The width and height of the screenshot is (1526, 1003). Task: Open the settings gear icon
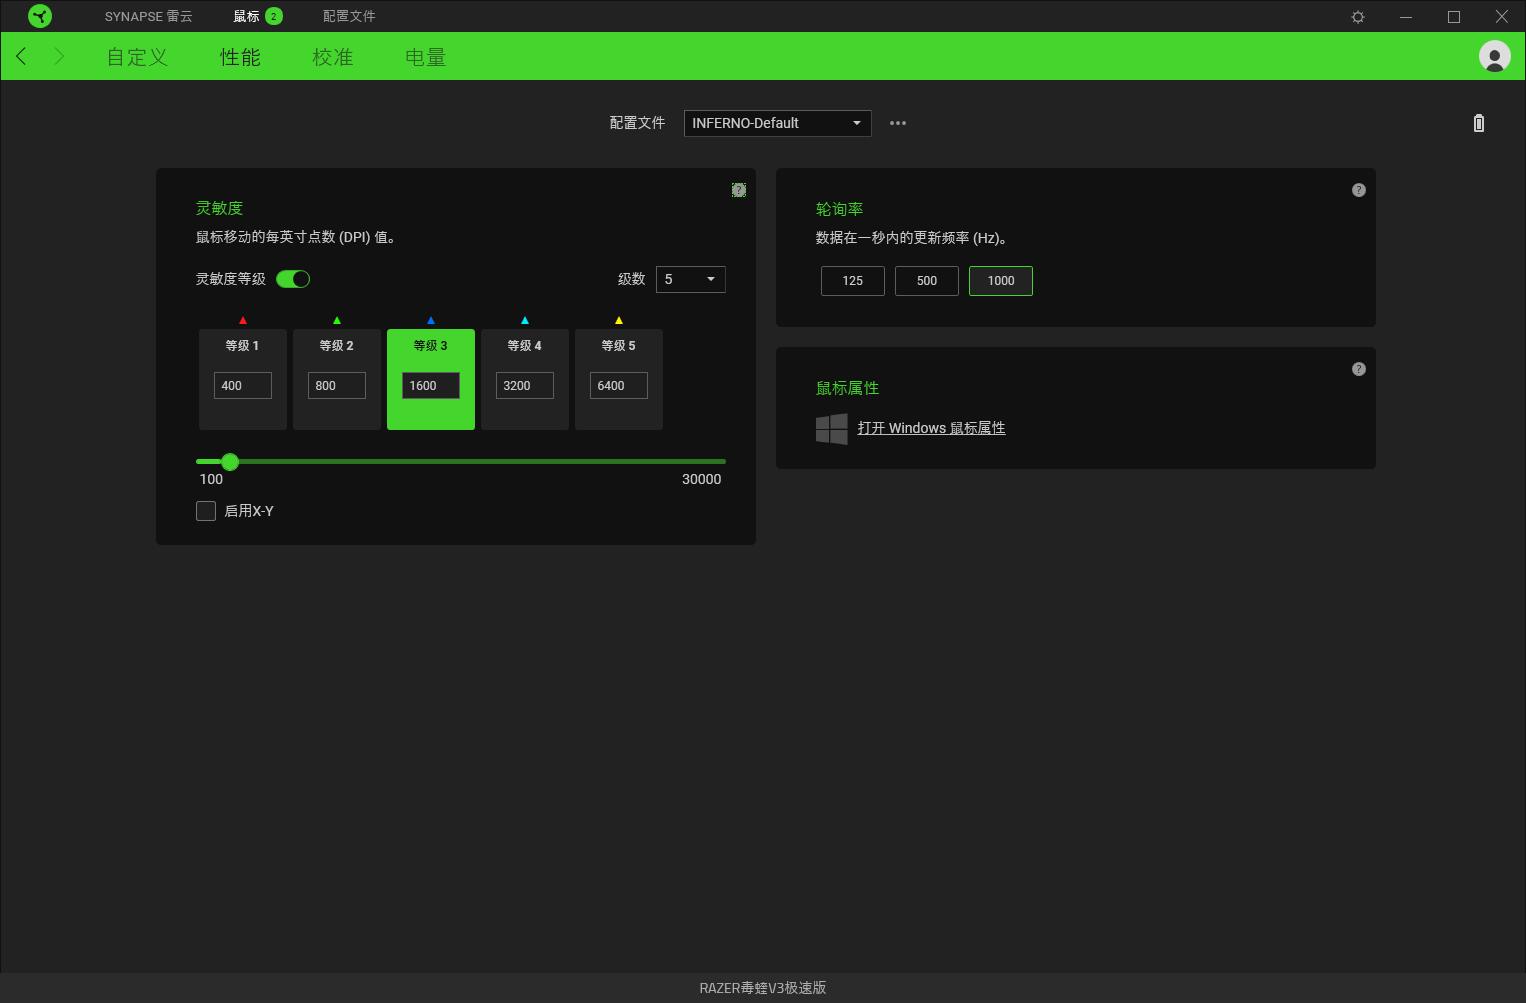pyautogui.click(x=1358, y=17)
